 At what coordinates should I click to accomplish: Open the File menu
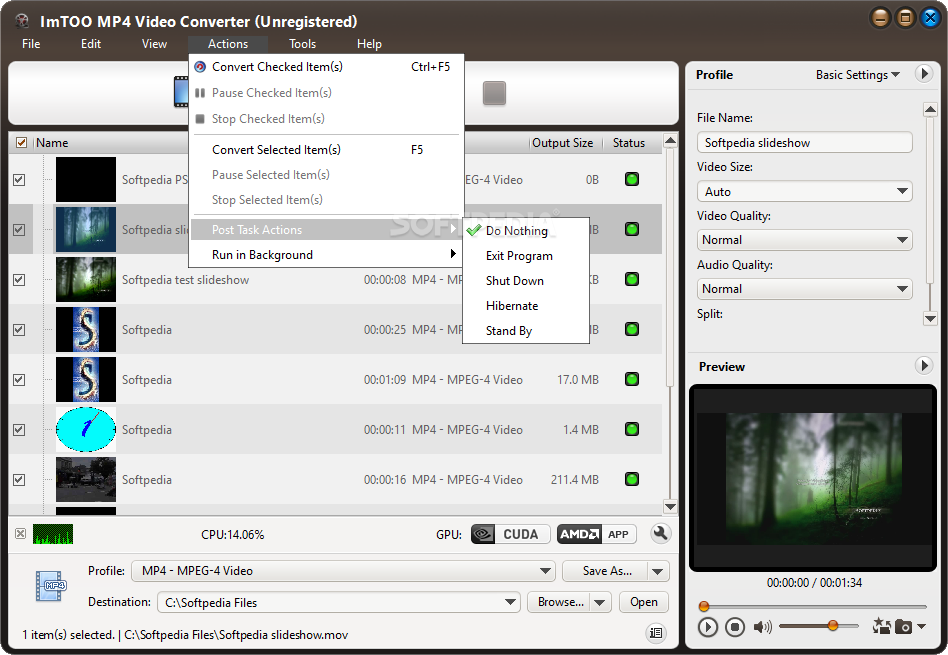(x=31, y=44)
